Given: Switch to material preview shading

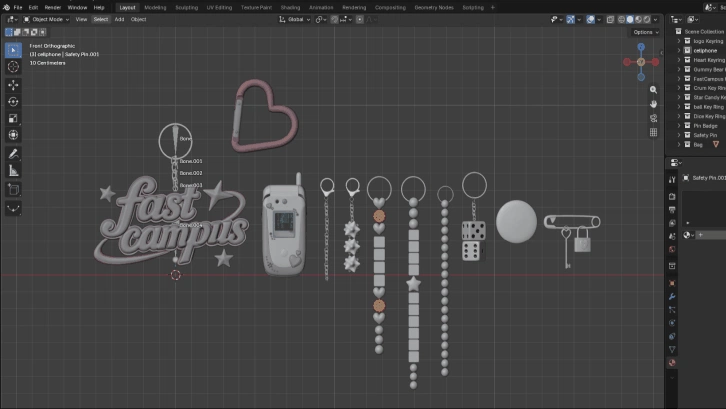Looking at the screenshot, I should (x=638, y=19).
